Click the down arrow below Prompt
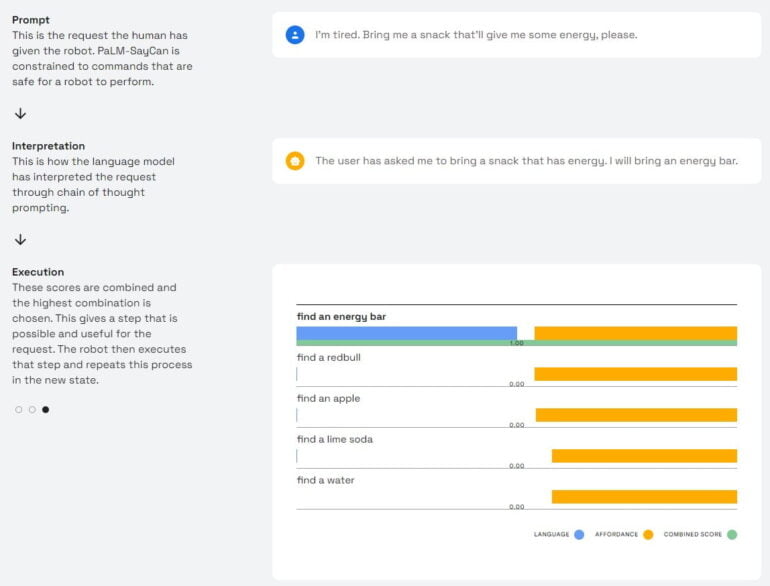This screenshot has width=770, height=586. pos(20,114)
